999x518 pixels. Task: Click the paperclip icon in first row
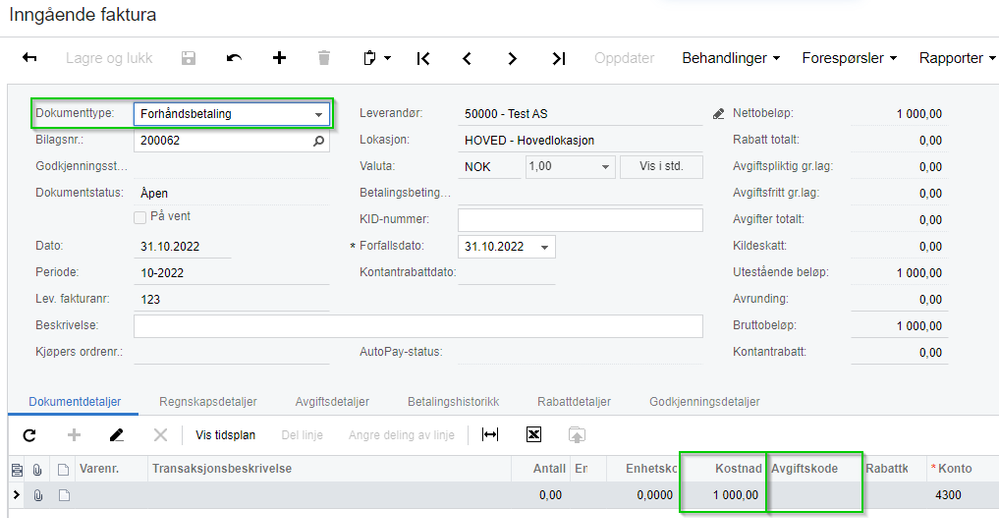click(38, 495)
